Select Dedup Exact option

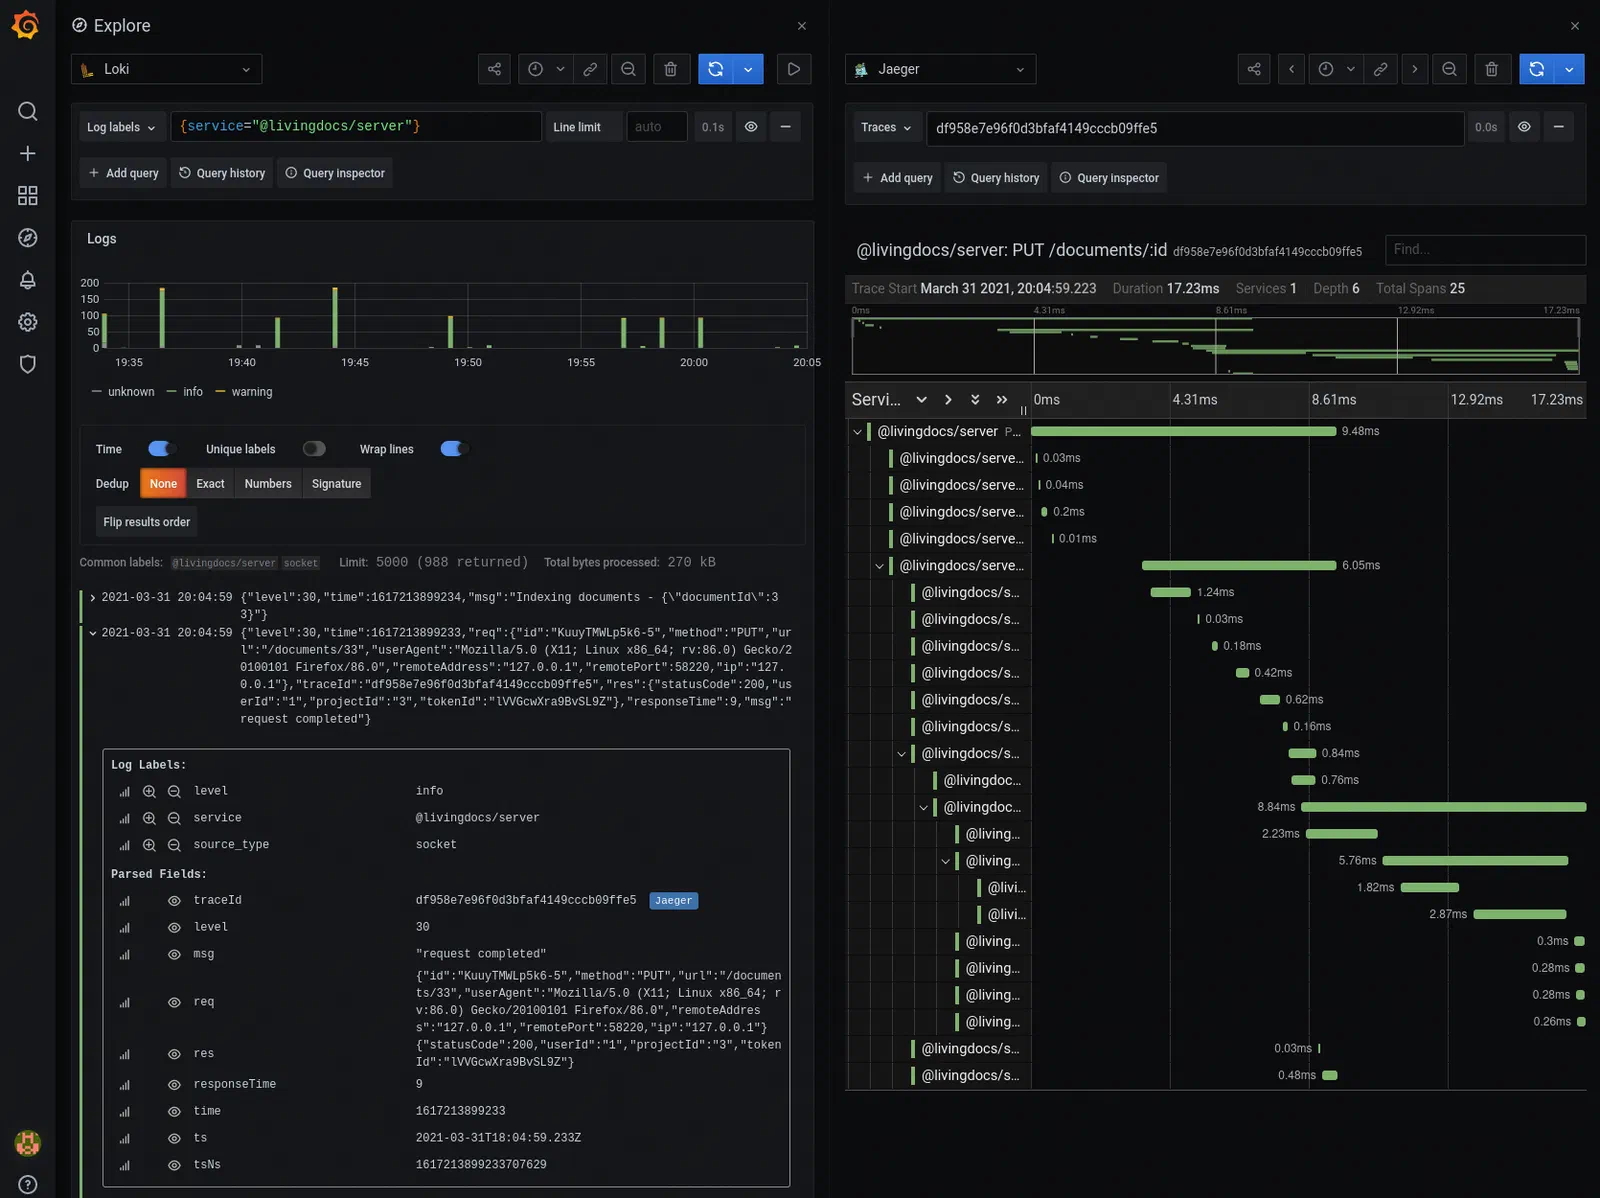pos(210,484)
